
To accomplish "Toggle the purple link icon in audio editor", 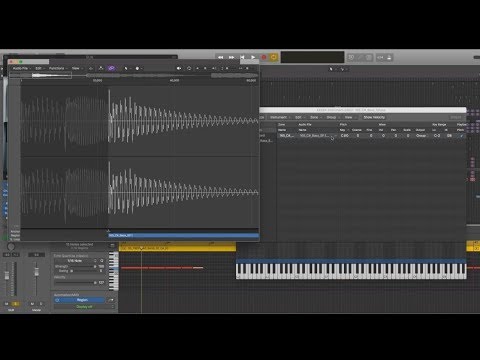I will [x=111, y=68].
